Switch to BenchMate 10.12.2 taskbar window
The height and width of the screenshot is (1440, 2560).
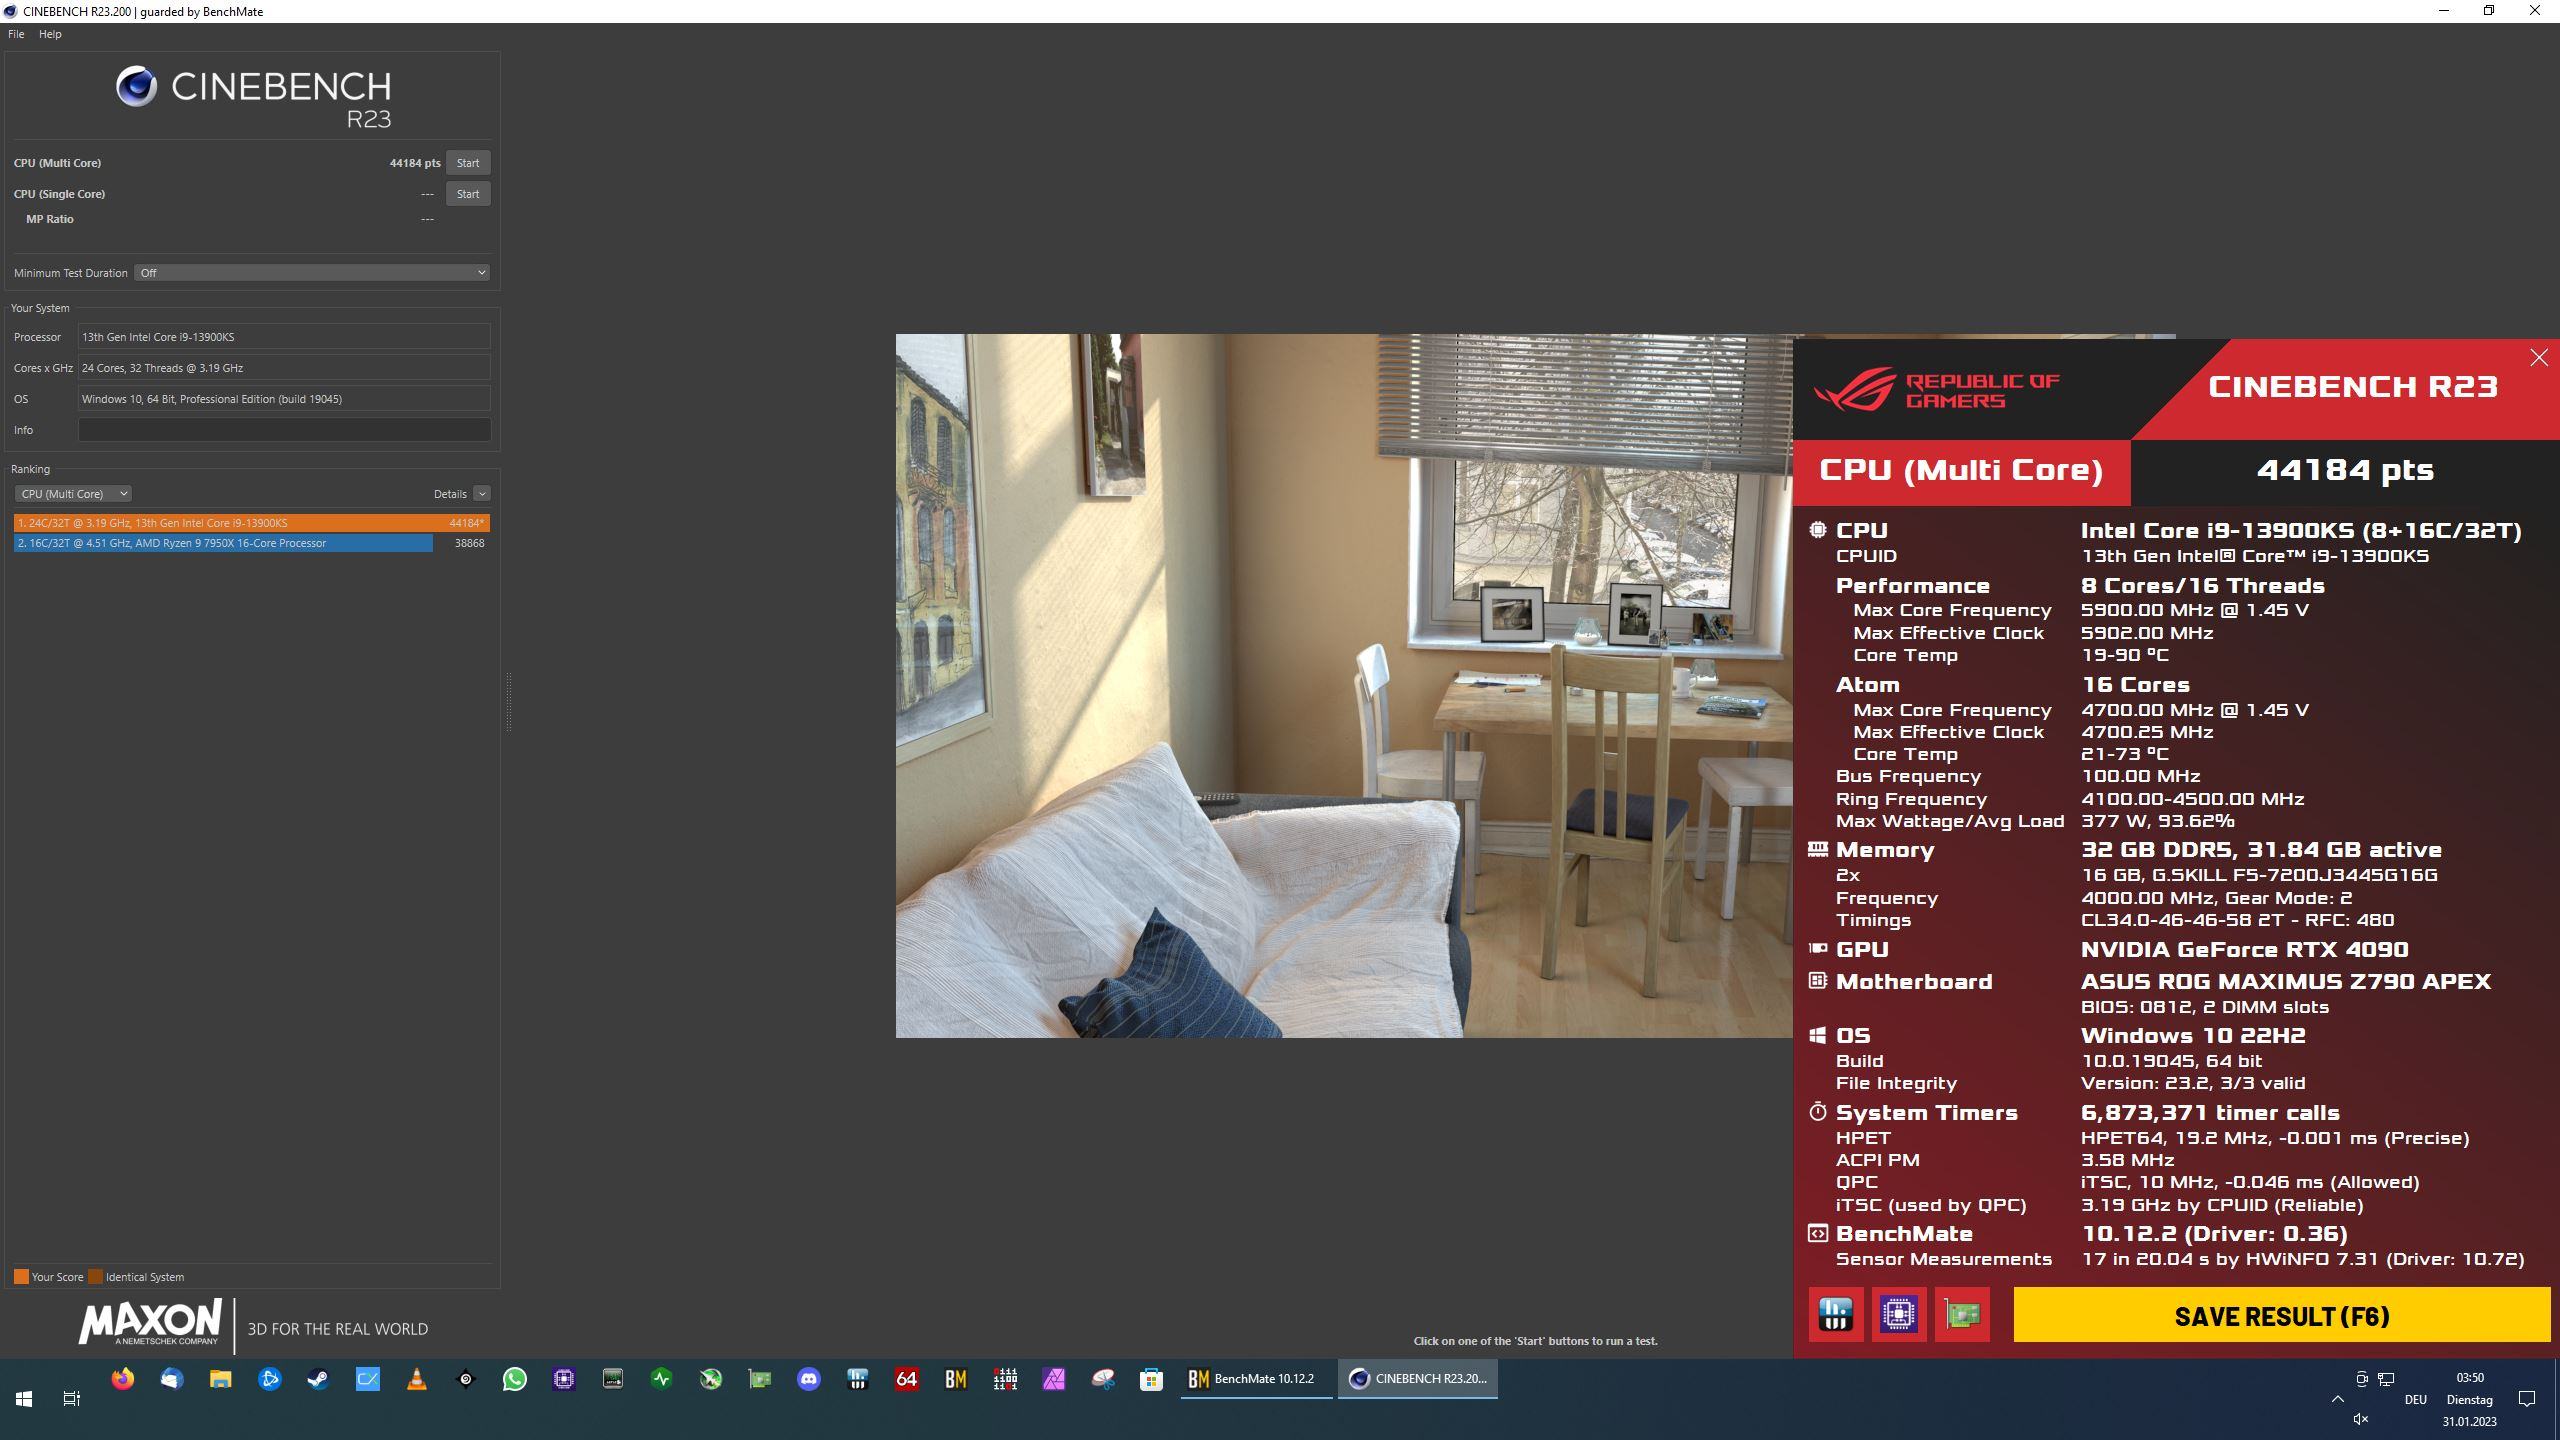(x=1256, y=1379)
